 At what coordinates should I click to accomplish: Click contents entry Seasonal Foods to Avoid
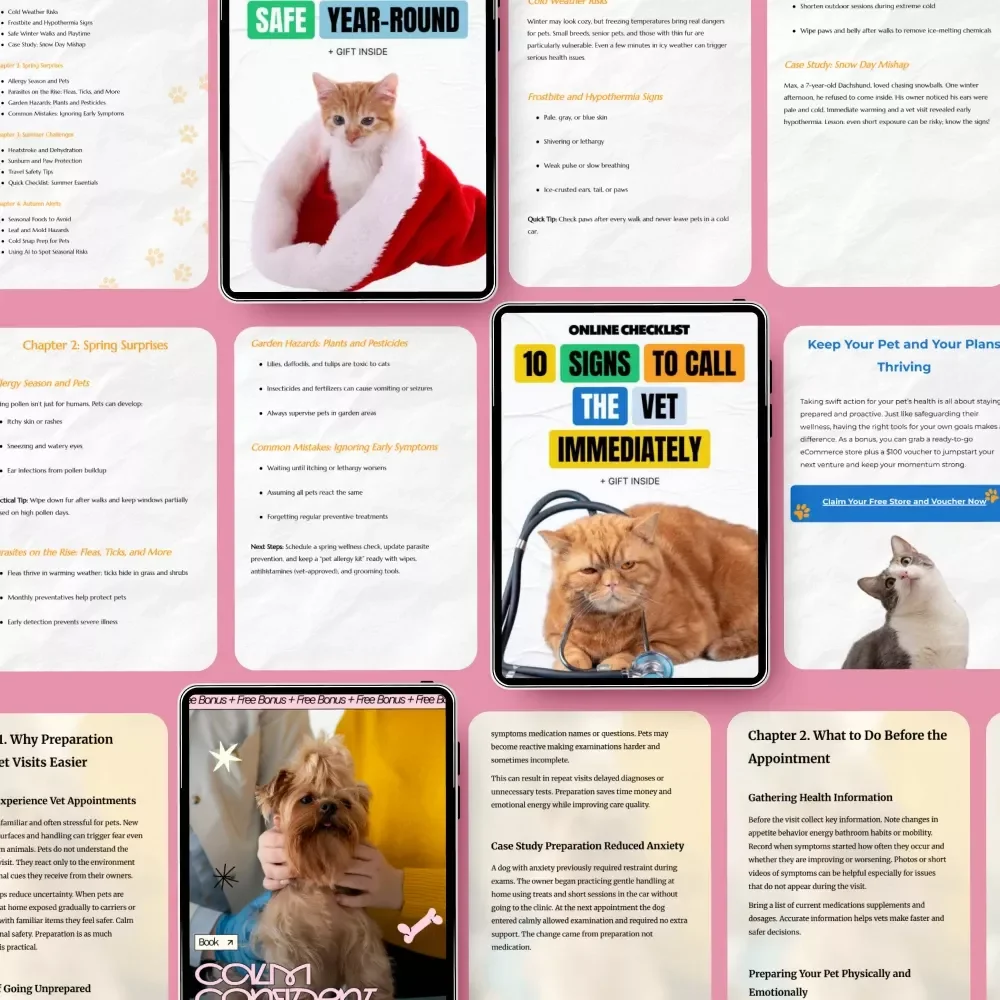tap(40, 219)
